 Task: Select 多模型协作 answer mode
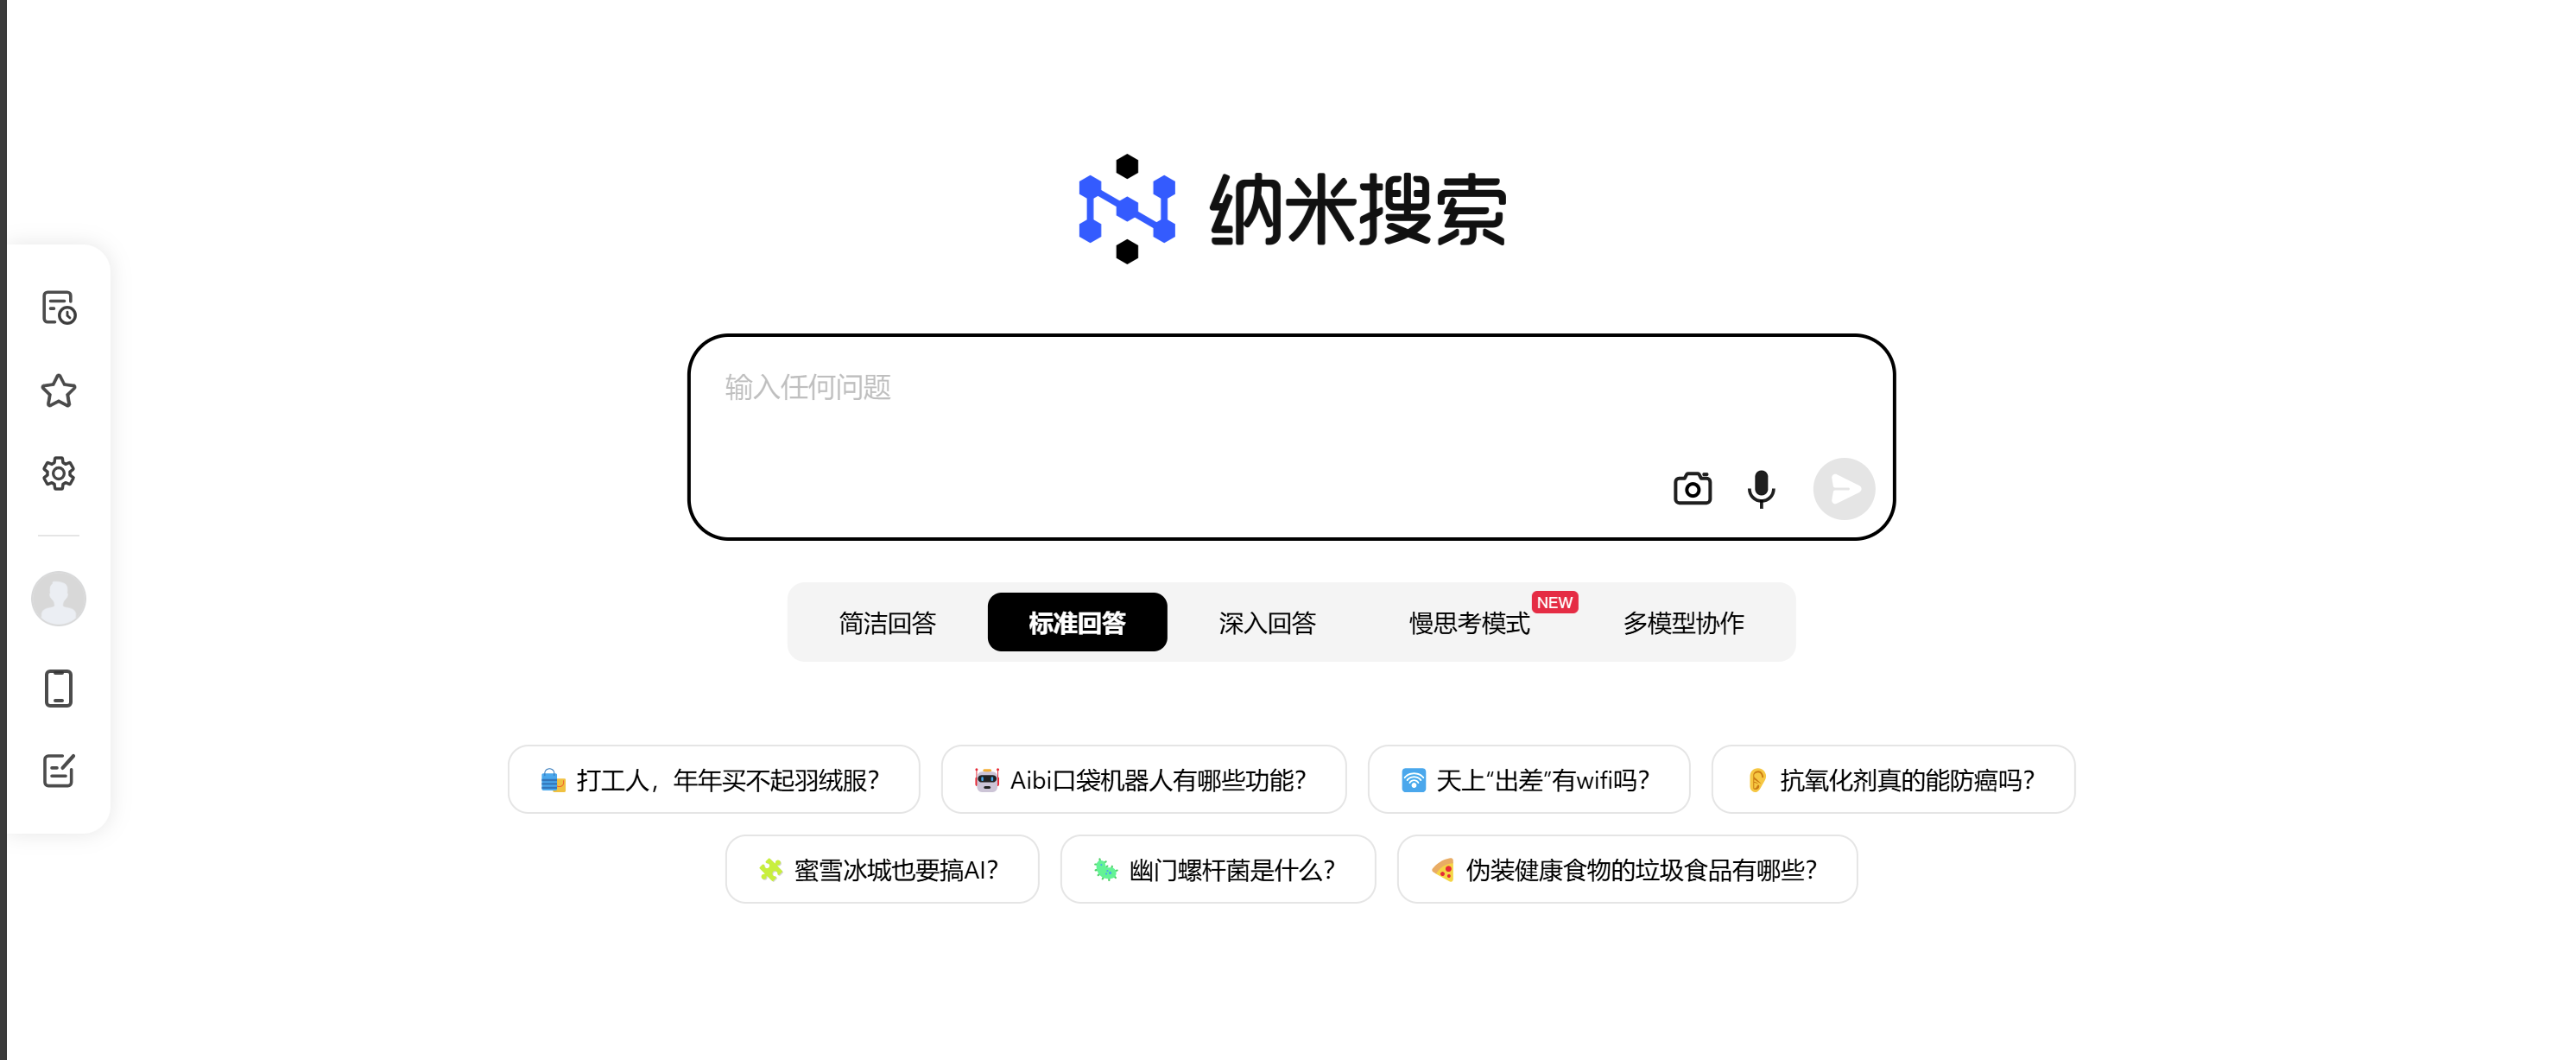coord(1683,622)
